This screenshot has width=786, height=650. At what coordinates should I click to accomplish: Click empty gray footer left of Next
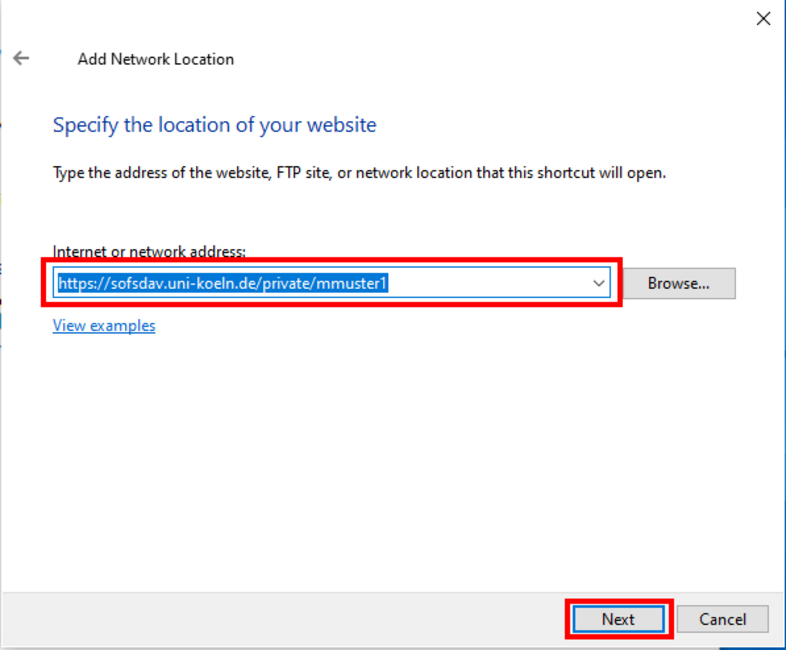tap(281, 619)
